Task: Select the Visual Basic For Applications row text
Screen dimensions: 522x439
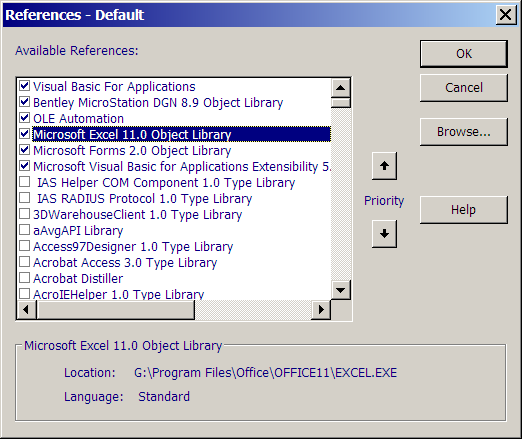Action: click(x=114, y=87)
